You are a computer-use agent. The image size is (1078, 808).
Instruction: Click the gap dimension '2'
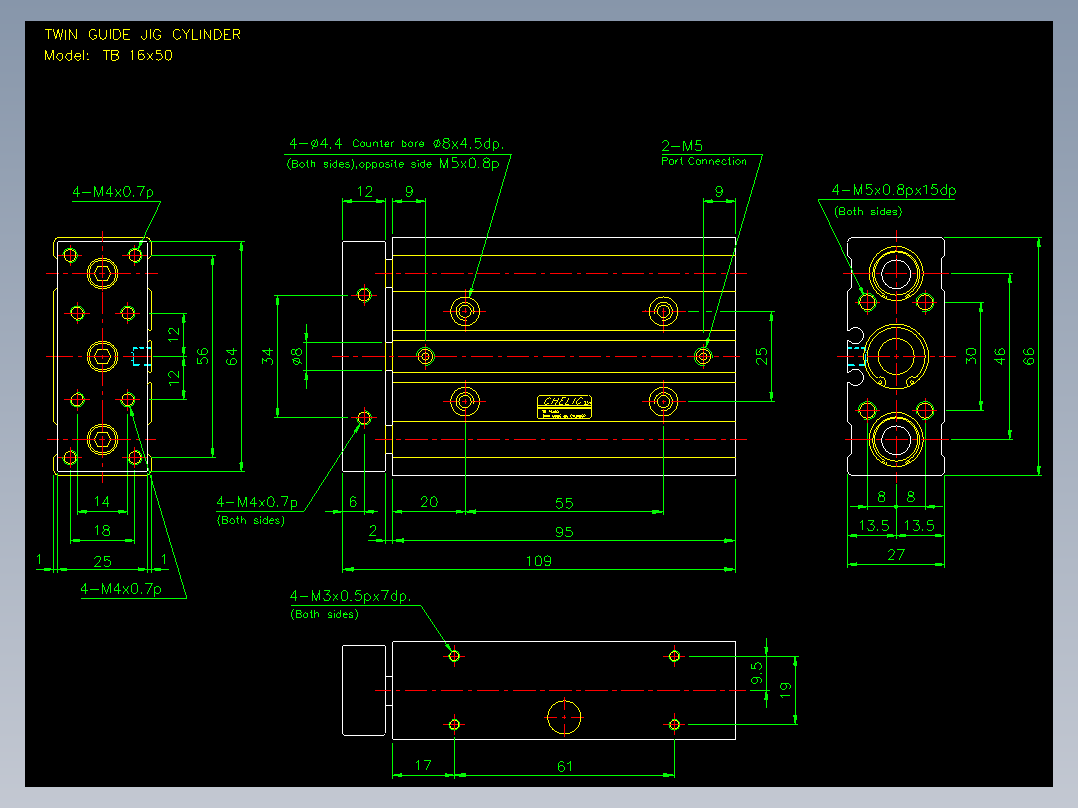coord(373,531)
